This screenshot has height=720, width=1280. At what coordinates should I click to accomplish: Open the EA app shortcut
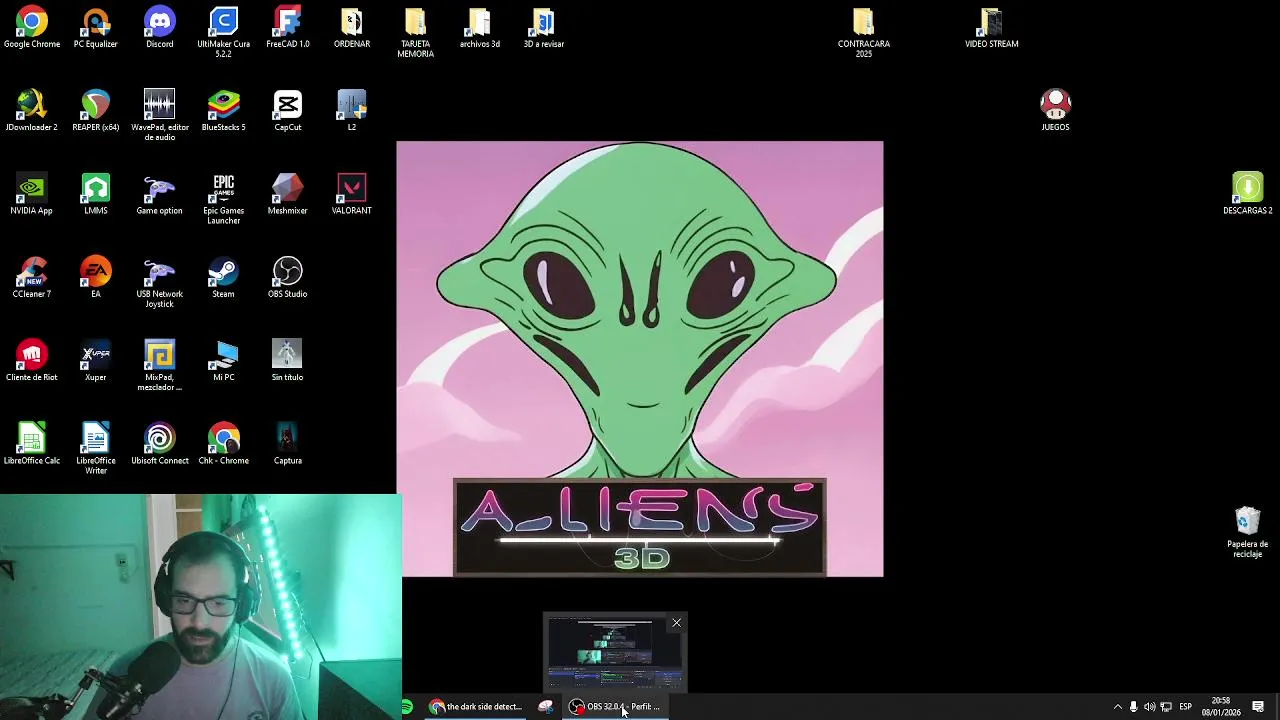click(x=95, y=278)
